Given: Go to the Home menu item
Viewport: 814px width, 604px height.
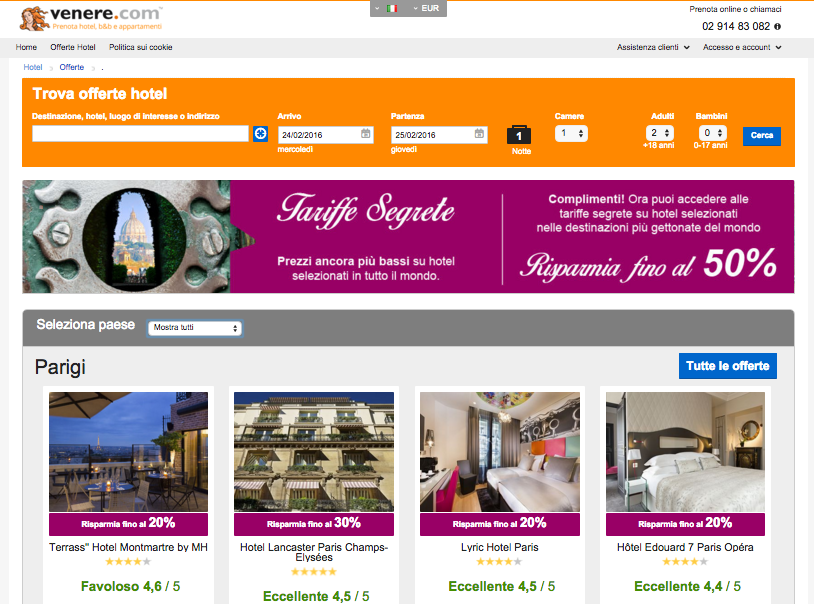Looking at the screenshot, I should coord(26,47).
